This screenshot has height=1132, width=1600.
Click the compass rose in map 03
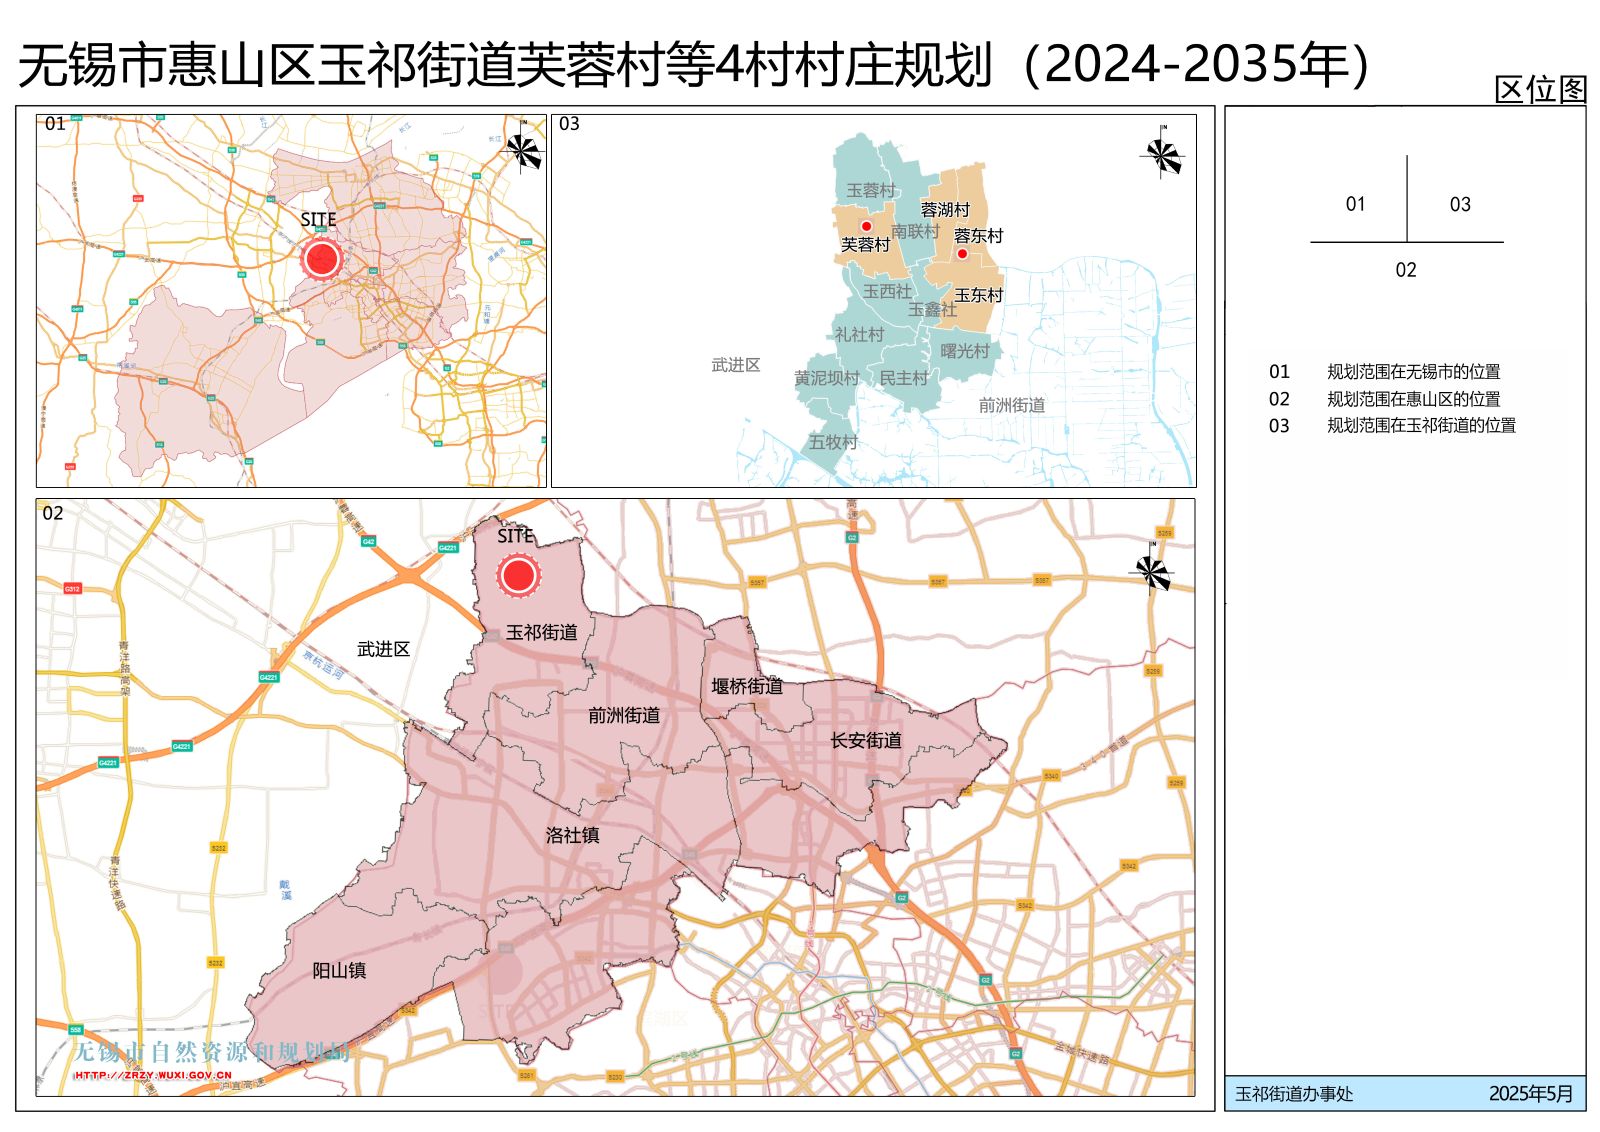[1162, 155]
